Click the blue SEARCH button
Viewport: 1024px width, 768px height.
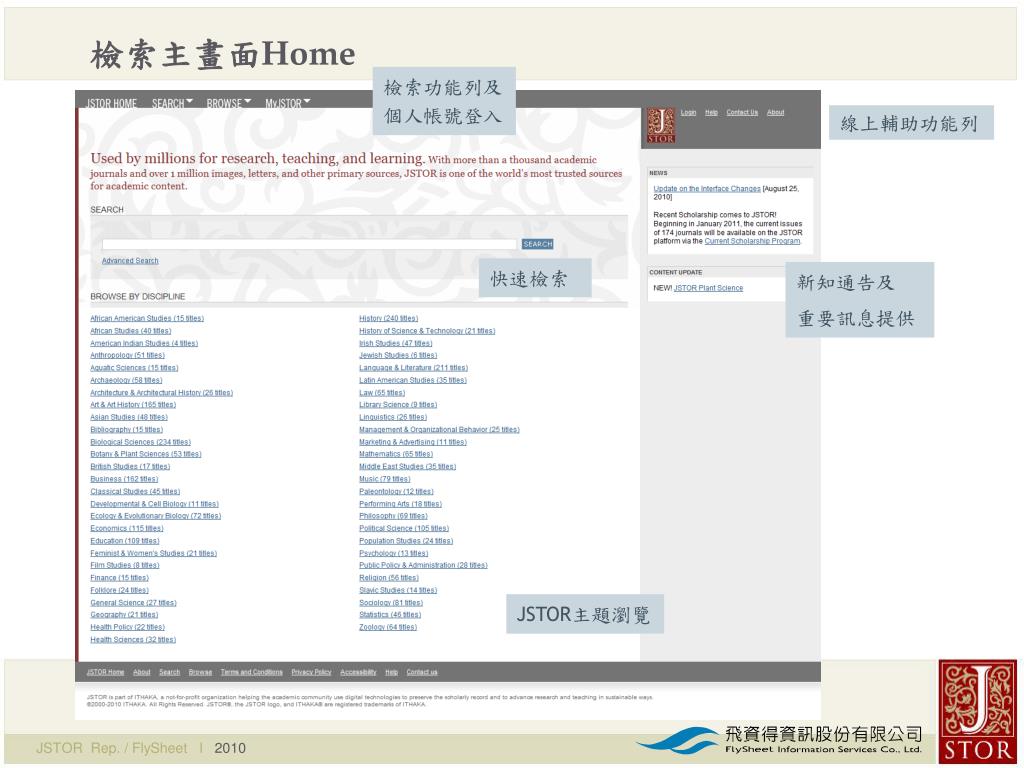[x=537, y=244]
